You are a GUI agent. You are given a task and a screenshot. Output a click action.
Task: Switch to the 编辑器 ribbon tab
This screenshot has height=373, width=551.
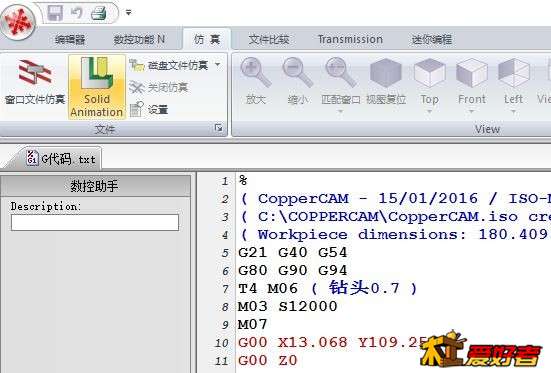click(x=70, y=40)
